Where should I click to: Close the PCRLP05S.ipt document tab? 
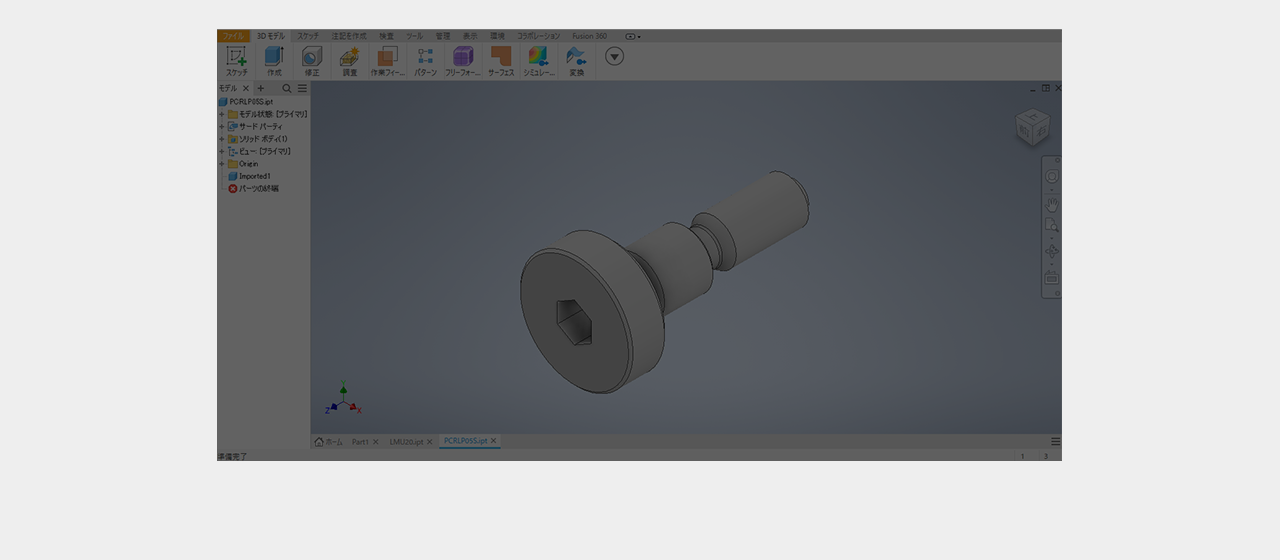pyautogui.click(x=494, y=441)
